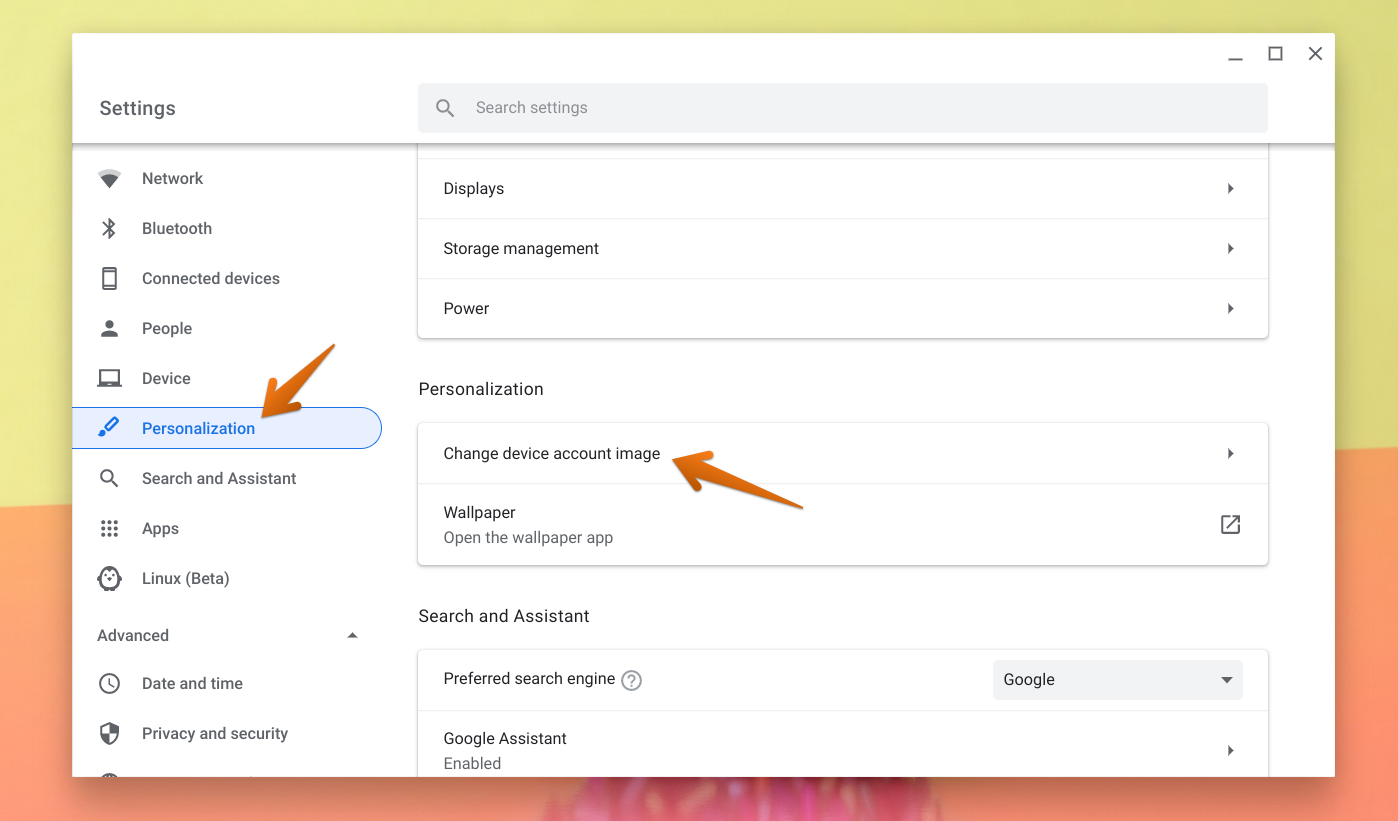Open Displays settings
The height and width of the screenshot is (821, 1398).
click(843, 189)
